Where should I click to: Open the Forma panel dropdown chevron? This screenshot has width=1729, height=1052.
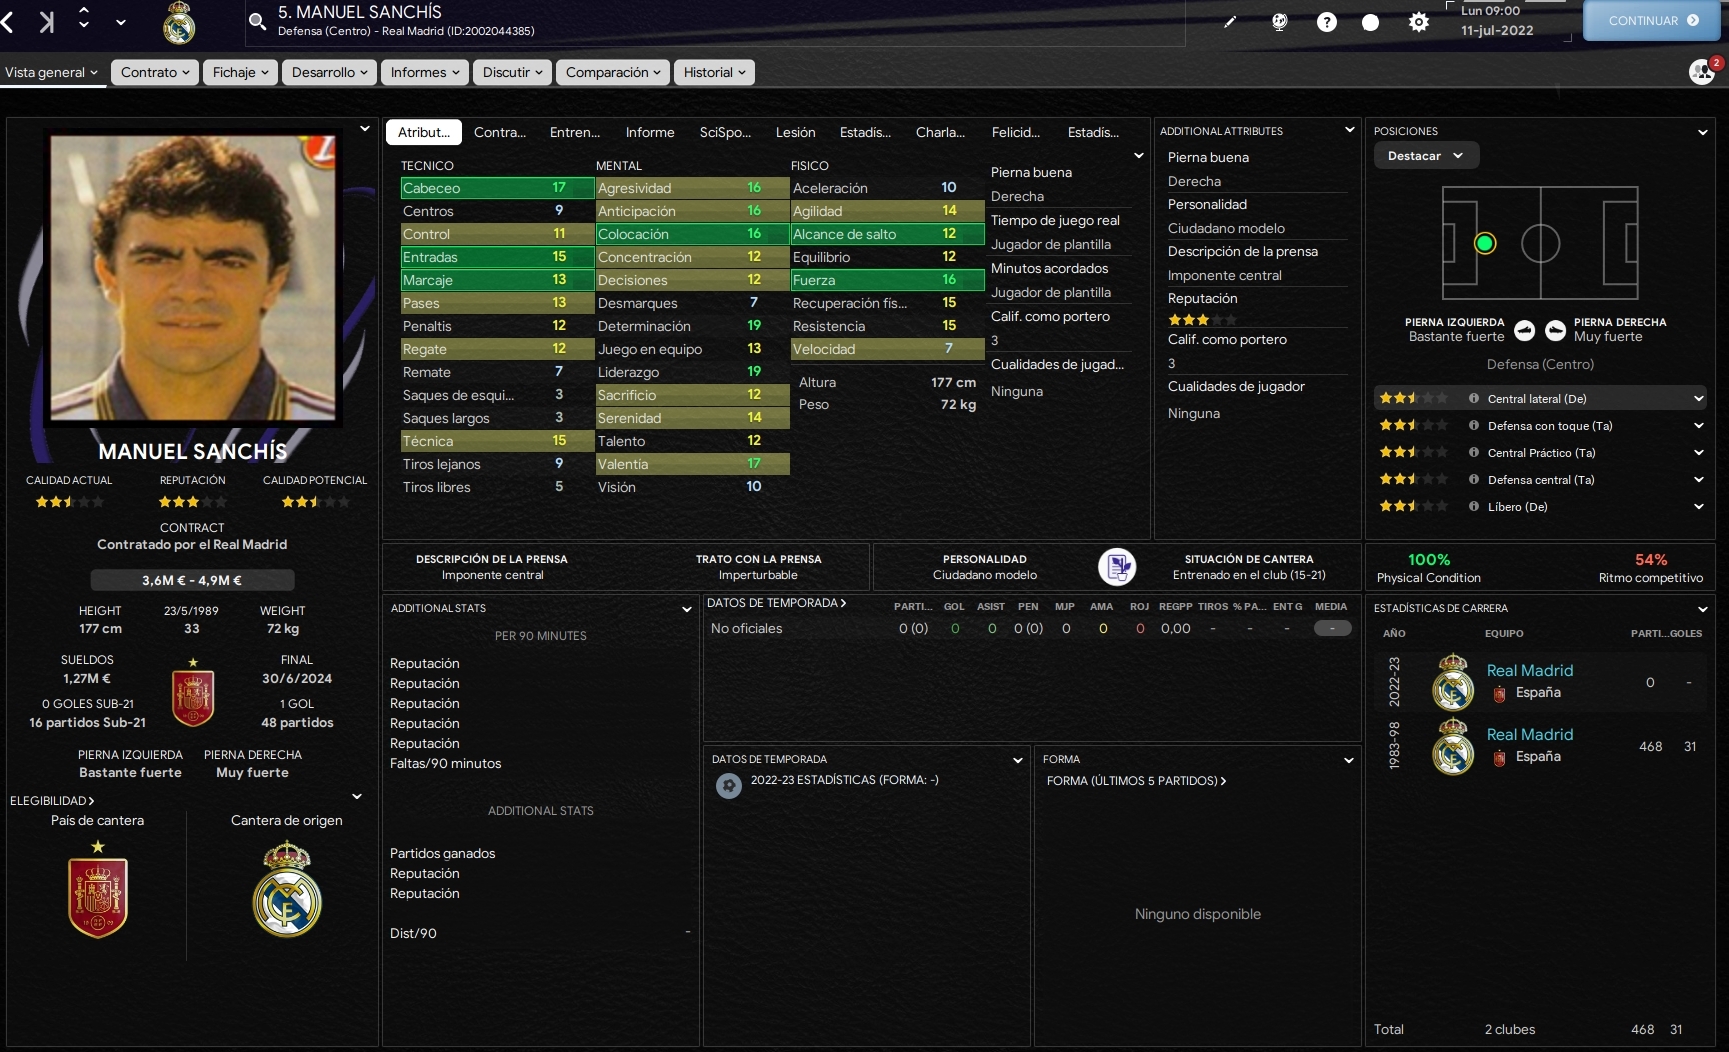pos(1348,760)
